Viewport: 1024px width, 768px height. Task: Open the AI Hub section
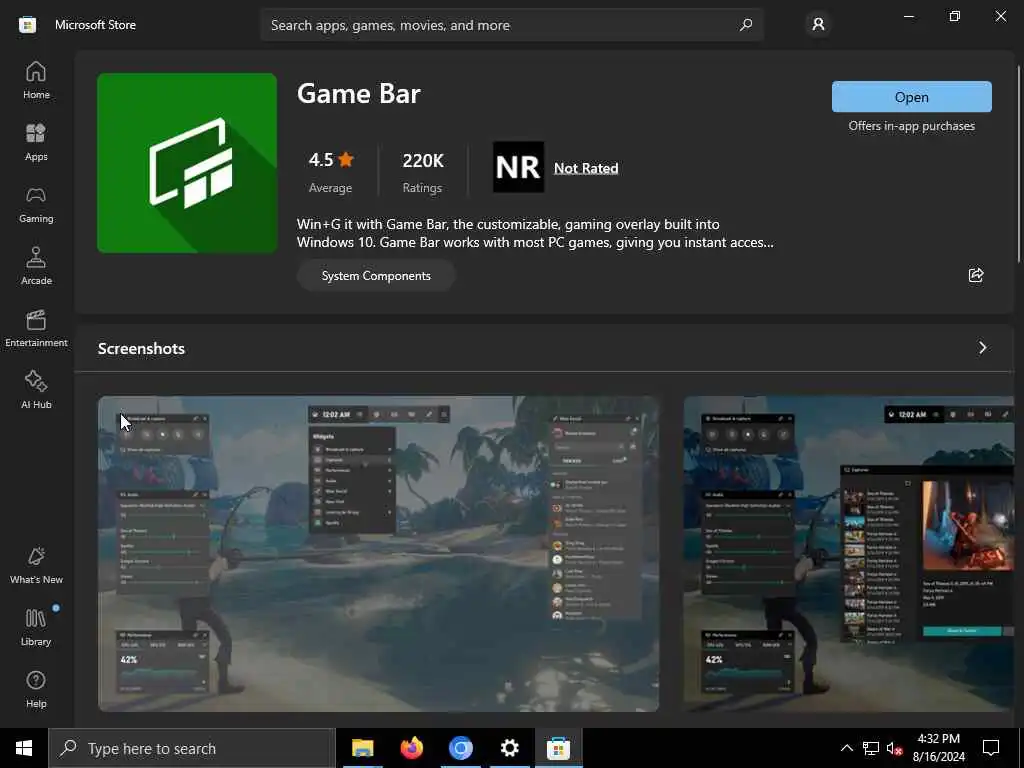coord(36,391)
